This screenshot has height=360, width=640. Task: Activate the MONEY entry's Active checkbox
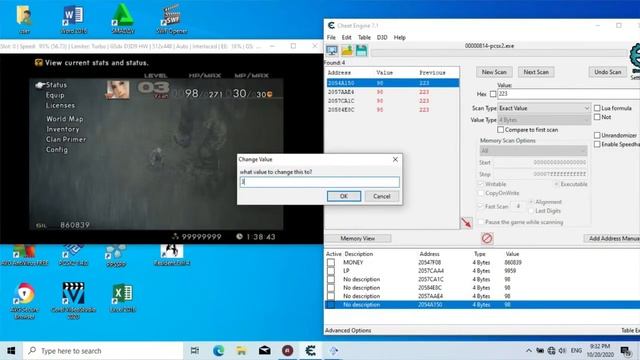[331, 262]
